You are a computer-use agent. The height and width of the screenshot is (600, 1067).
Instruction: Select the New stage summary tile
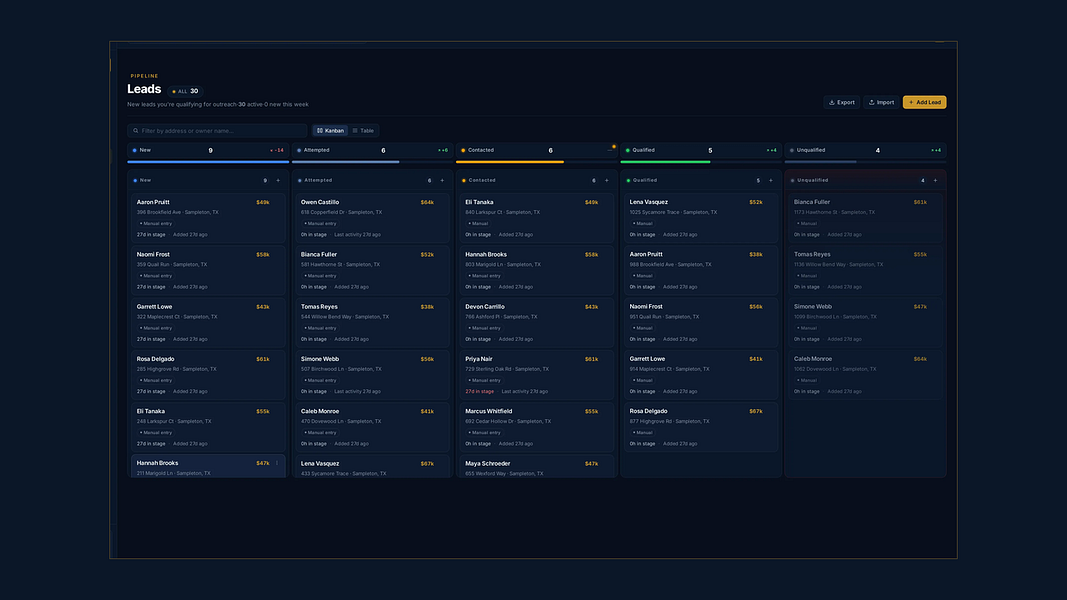208,150
